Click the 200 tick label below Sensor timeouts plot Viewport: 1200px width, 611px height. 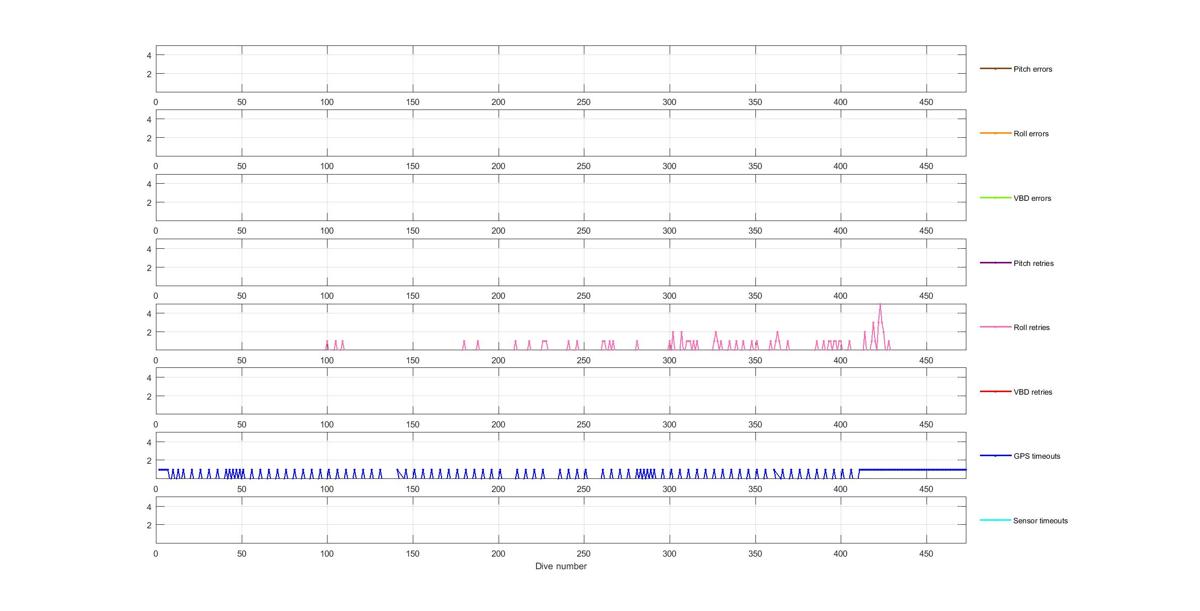[498, 553]
